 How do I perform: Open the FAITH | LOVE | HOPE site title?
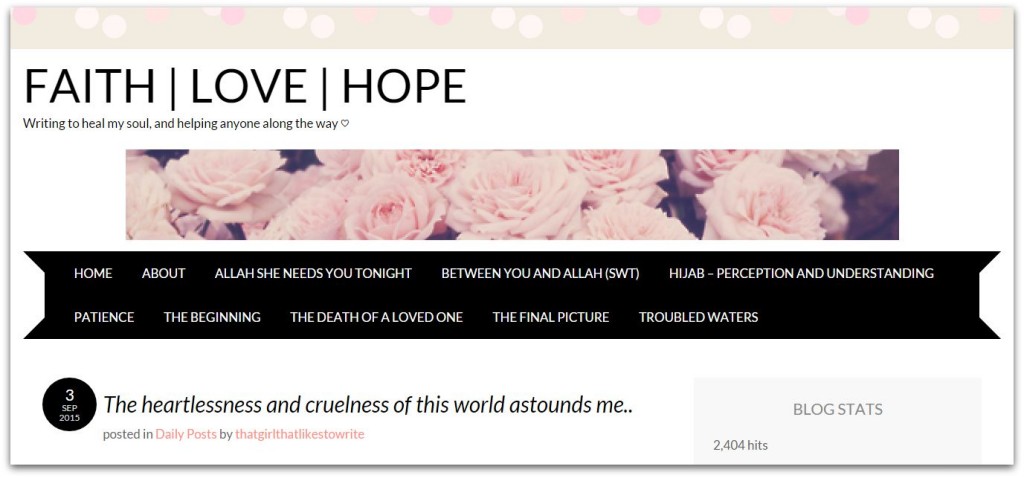pyautogui.click(x=245, y=88)
